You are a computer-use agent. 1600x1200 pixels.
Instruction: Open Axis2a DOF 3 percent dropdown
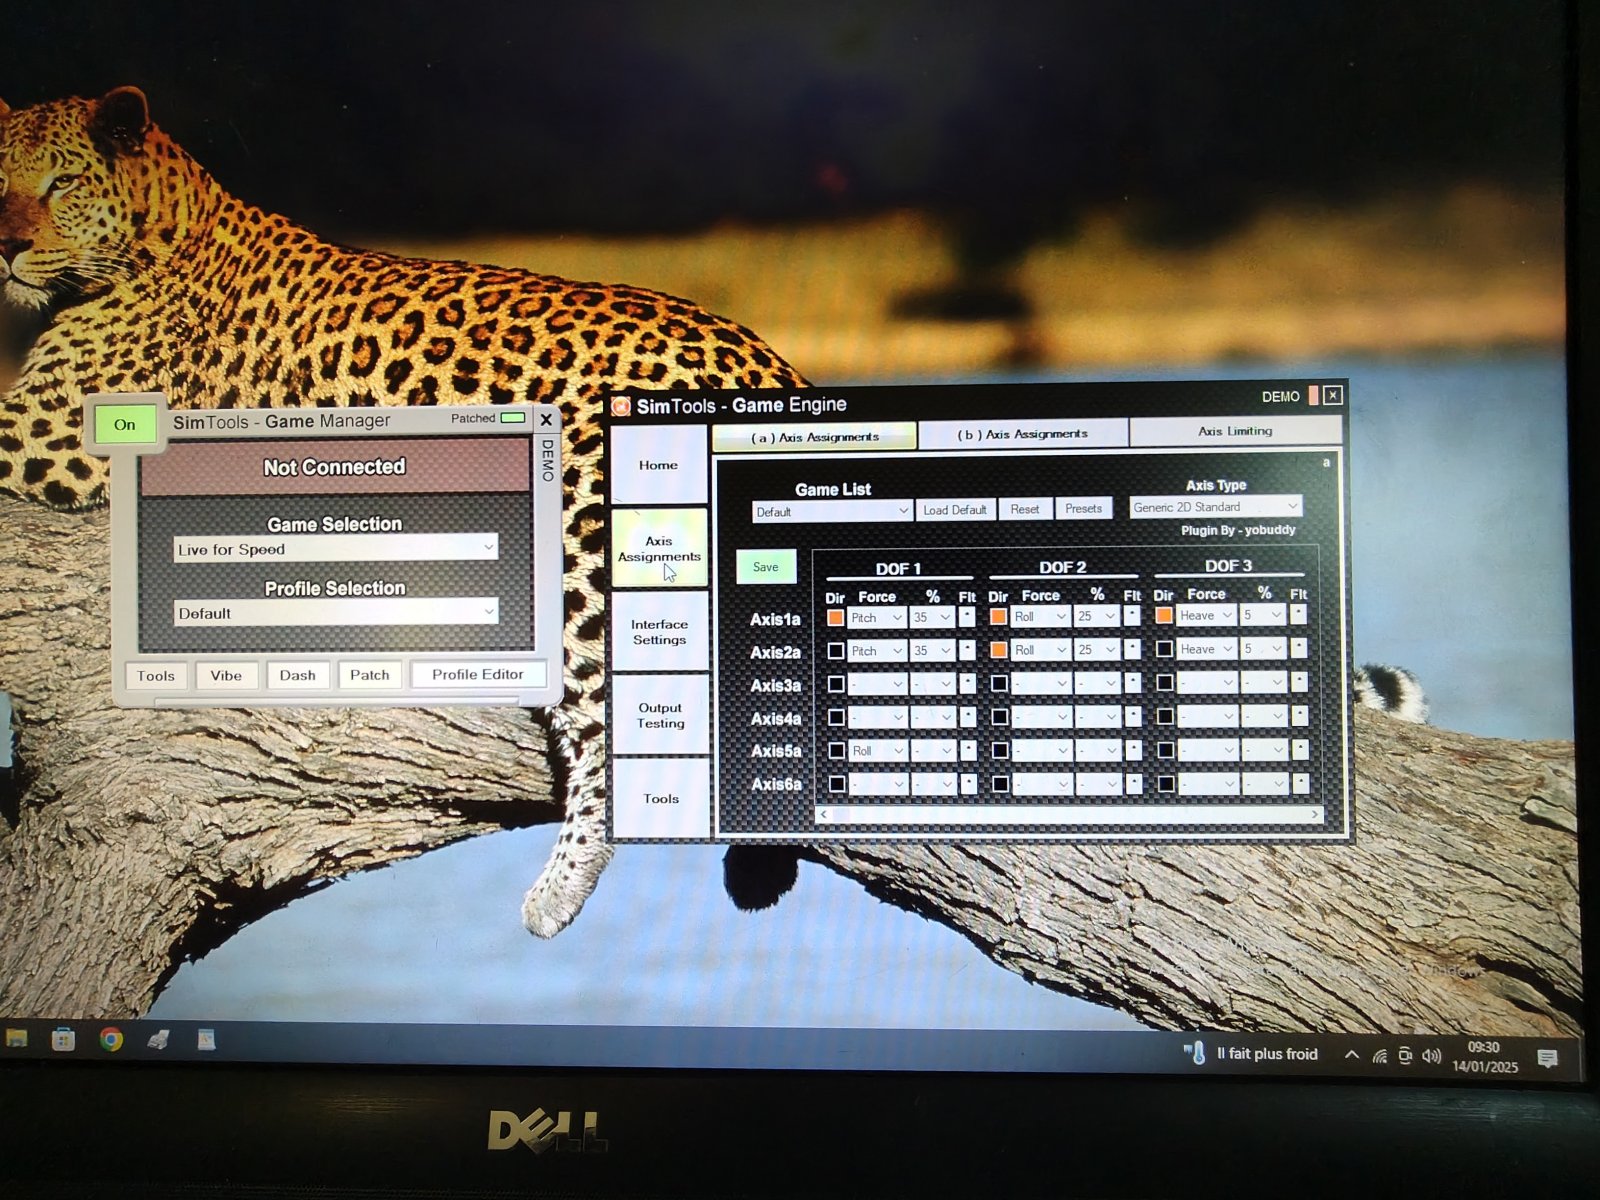[1263, 649]
